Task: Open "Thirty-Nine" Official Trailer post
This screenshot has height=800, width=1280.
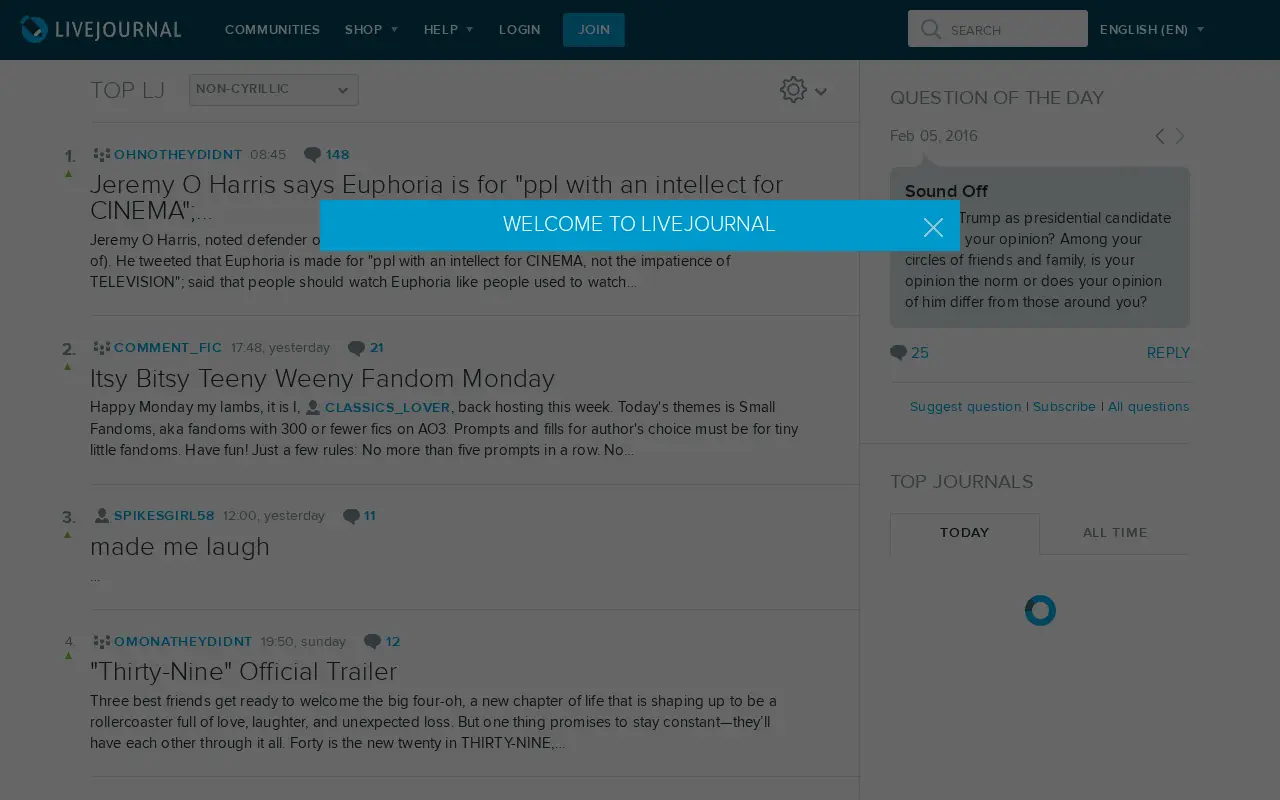Action: (243, 672)
